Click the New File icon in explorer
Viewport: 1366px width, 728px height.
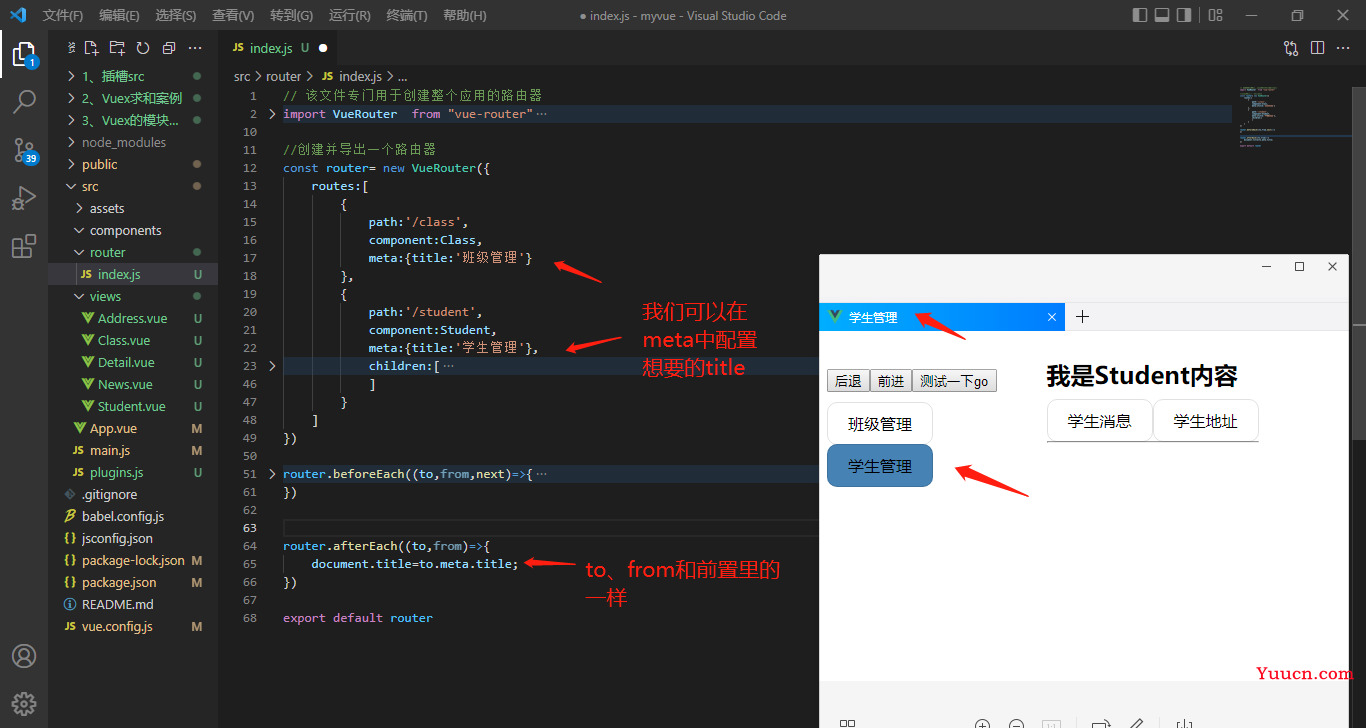[x=91, y=48]
